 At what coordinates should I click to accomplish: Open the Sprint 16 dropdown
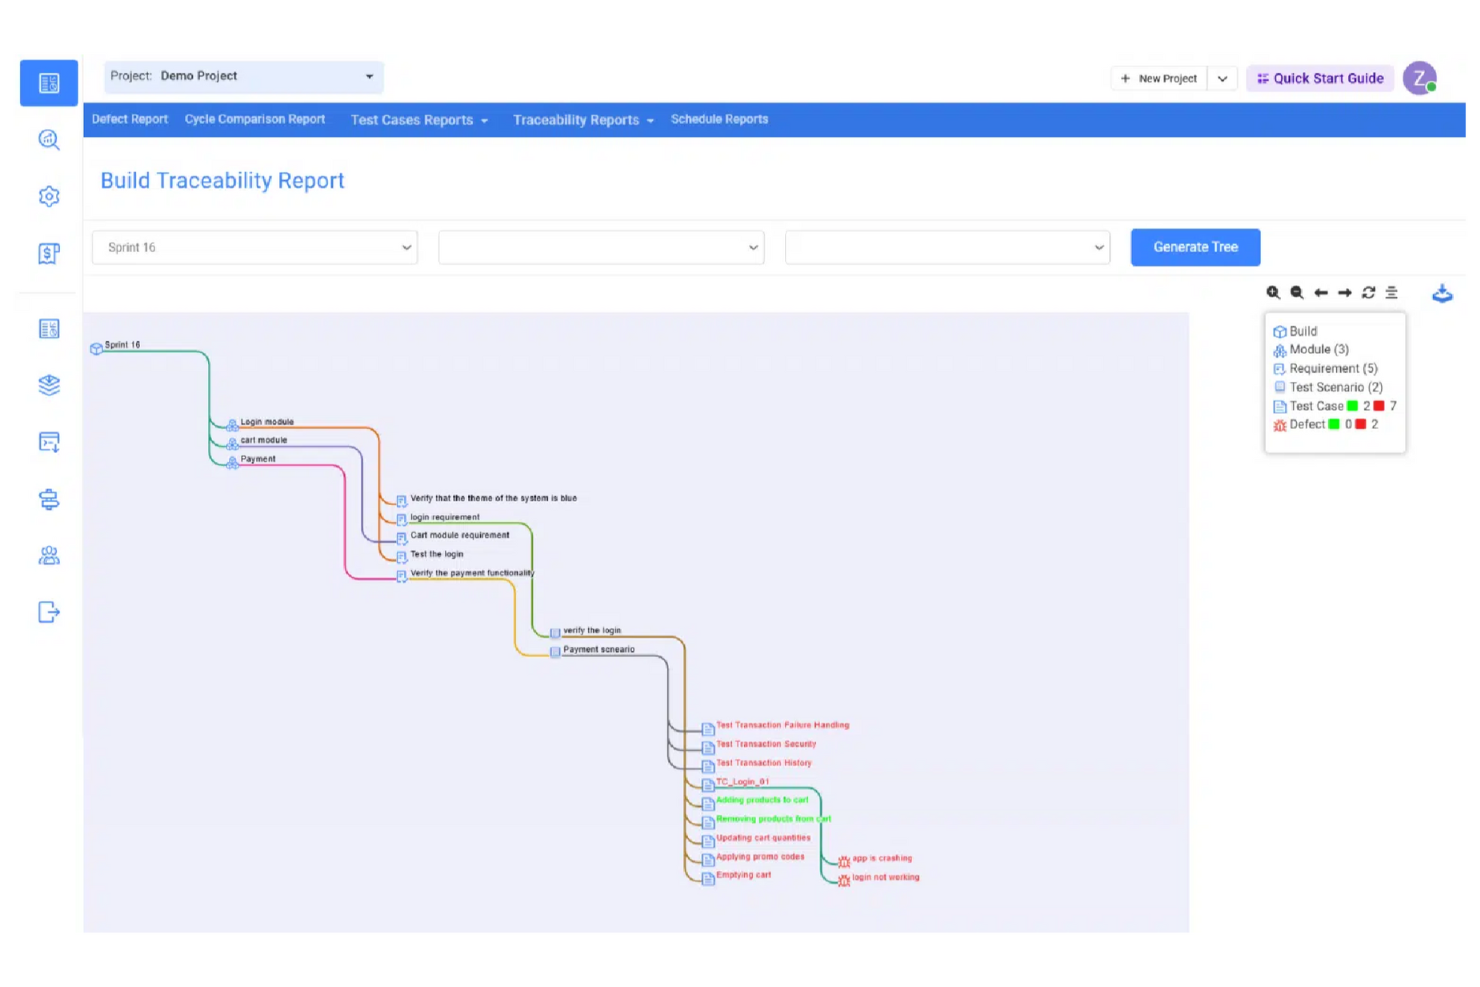coord(253,247)
